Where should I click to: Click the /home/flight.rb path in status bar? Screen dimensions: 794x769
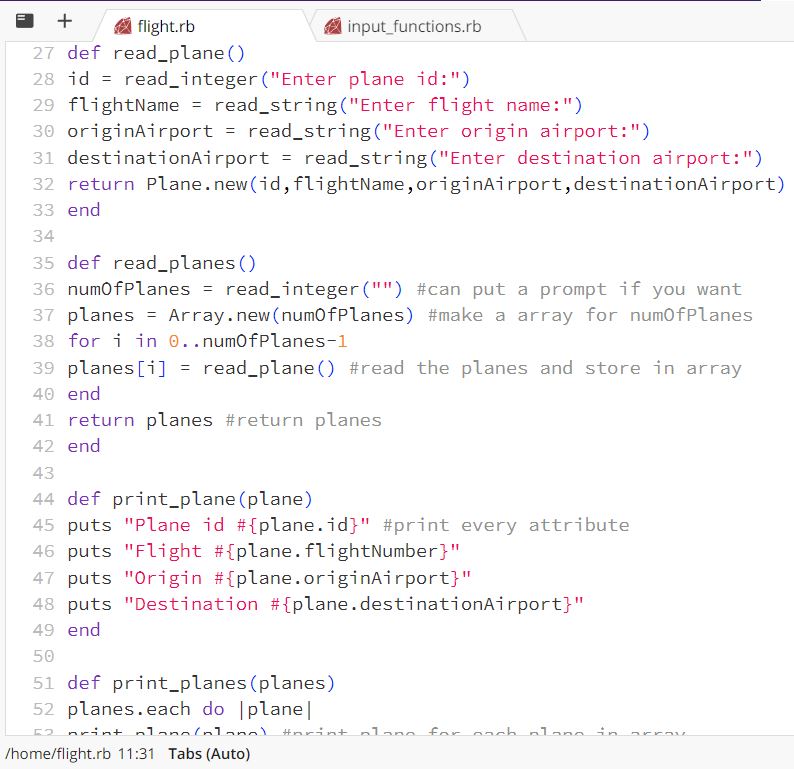[58, 754]
